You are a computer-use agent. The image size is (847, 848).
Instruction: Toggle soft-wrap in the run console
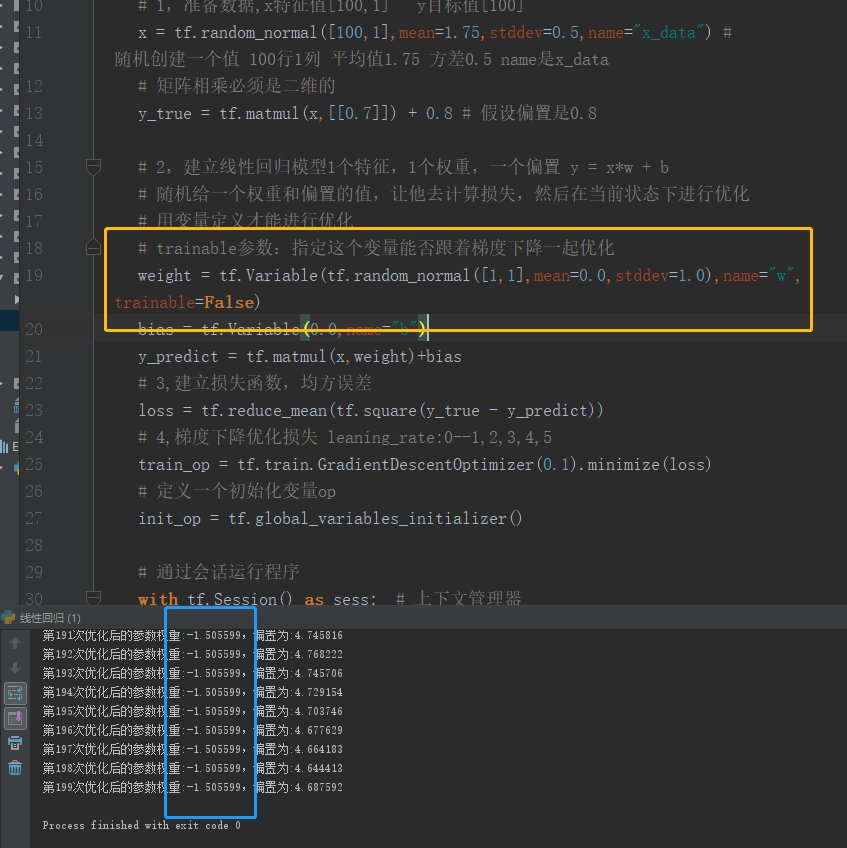click(15, 693)
